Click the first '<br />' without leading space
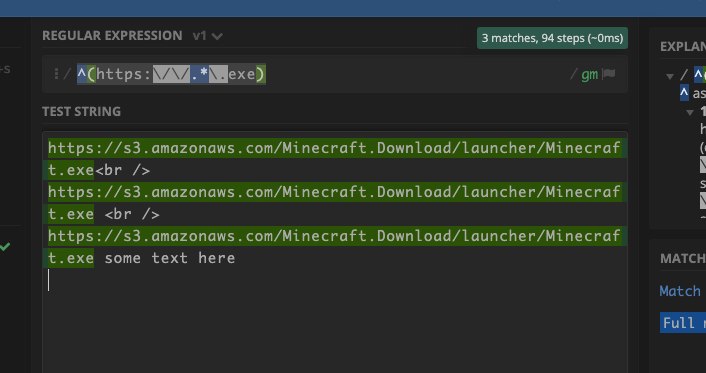Image resolution: width=706 pixels, height=373 pixels. (122, 170)
